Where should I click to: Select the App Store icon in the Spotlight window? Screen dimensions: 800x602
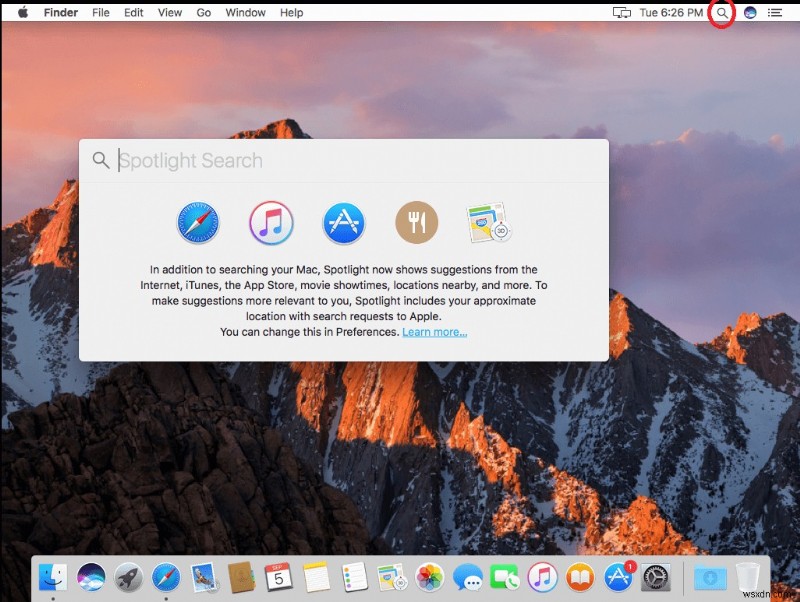click(x=342, y=222)
